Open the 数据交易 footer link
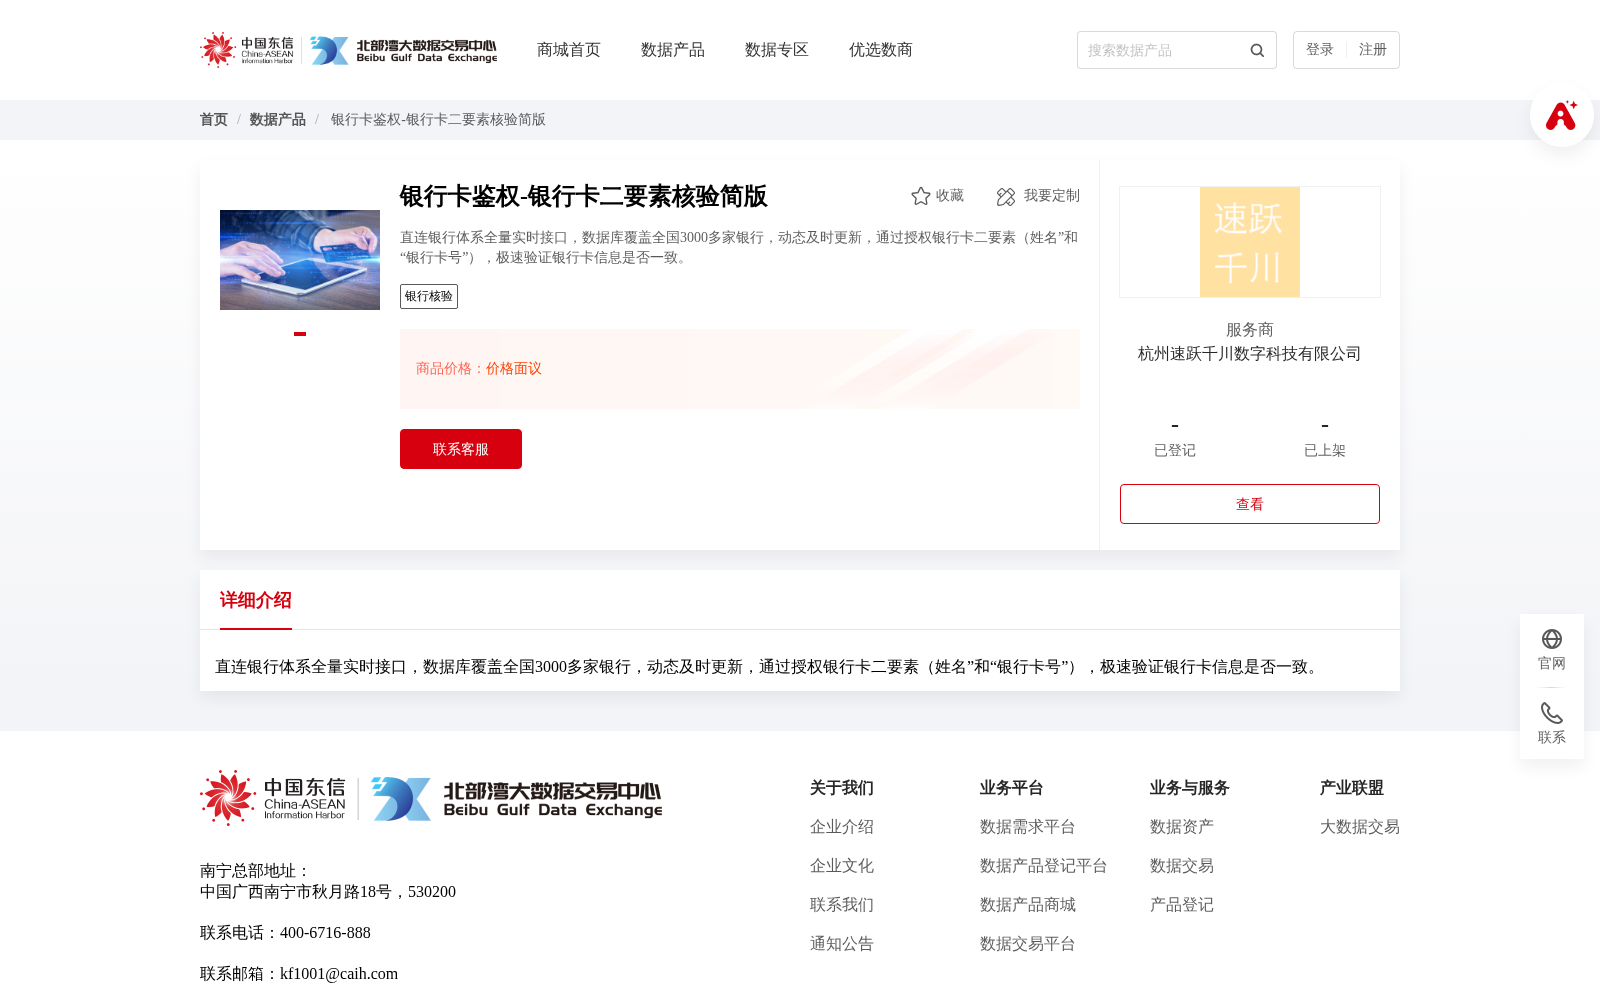 (1182, 866)
